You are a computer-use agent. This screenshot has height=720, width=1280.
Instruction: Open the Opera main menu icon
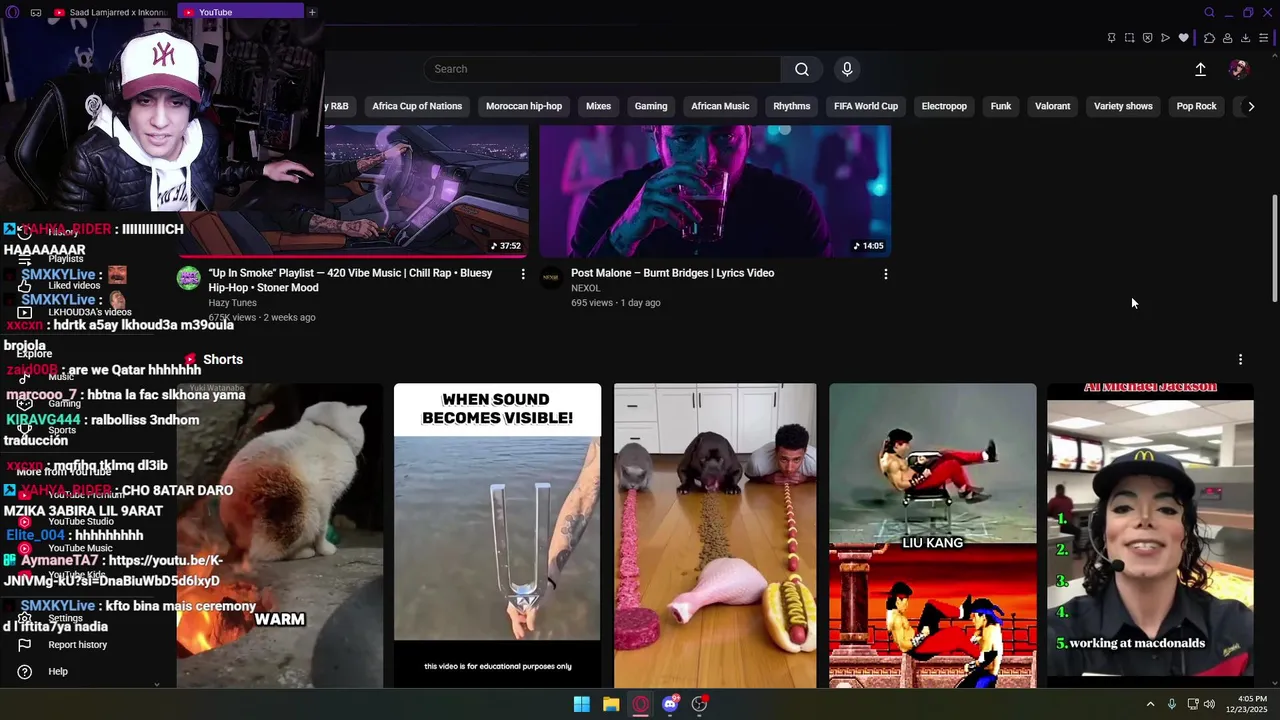(x=13, y=12)
